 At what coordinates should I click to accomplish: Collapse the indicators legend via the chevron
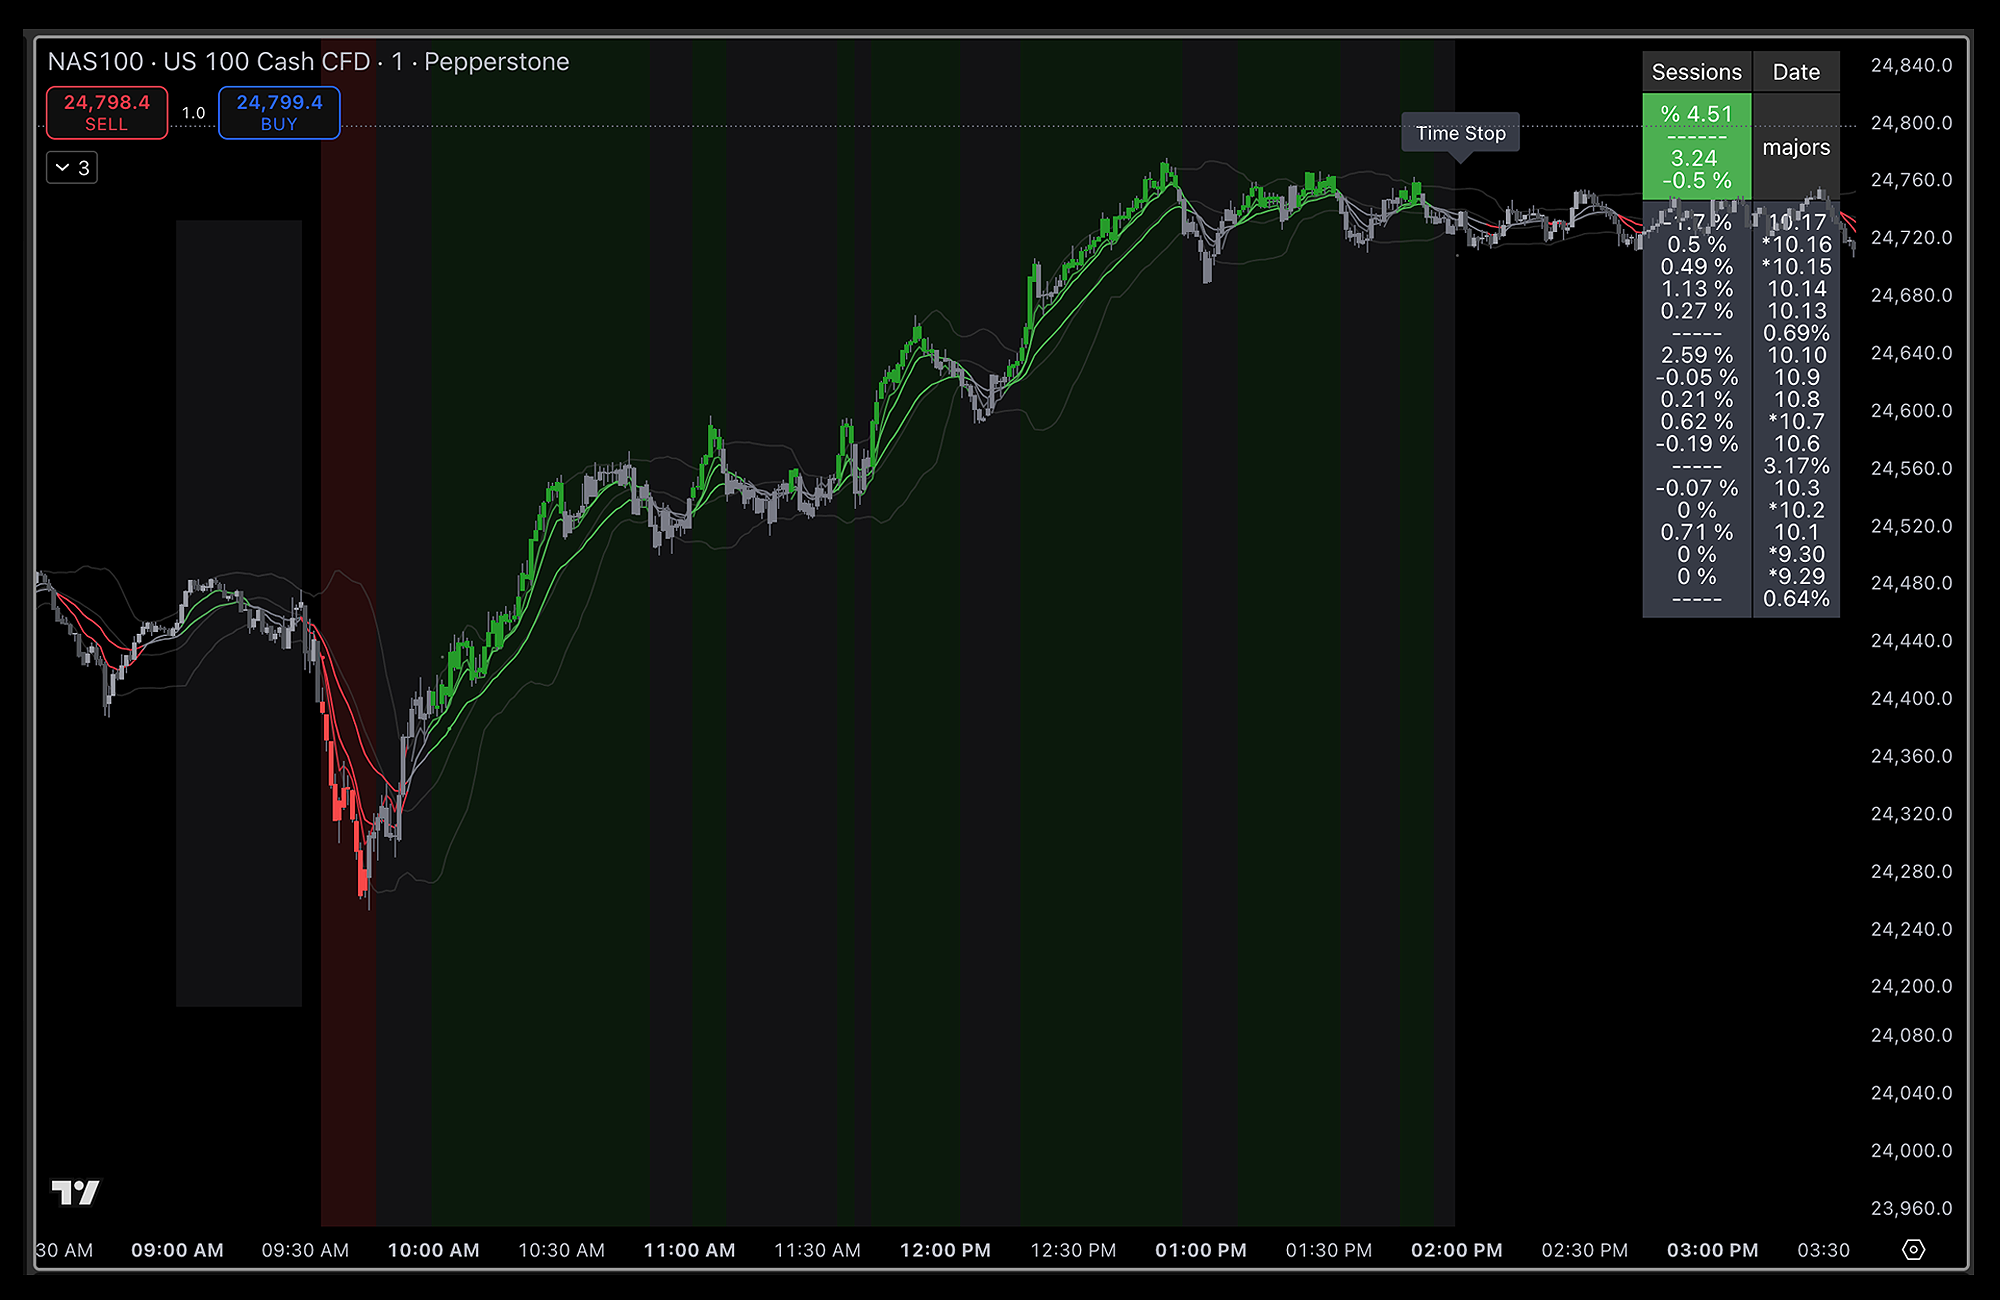pos(62,168)
